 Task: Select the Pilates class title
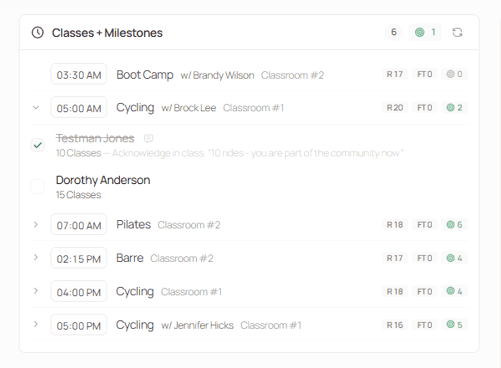point(133,225)
